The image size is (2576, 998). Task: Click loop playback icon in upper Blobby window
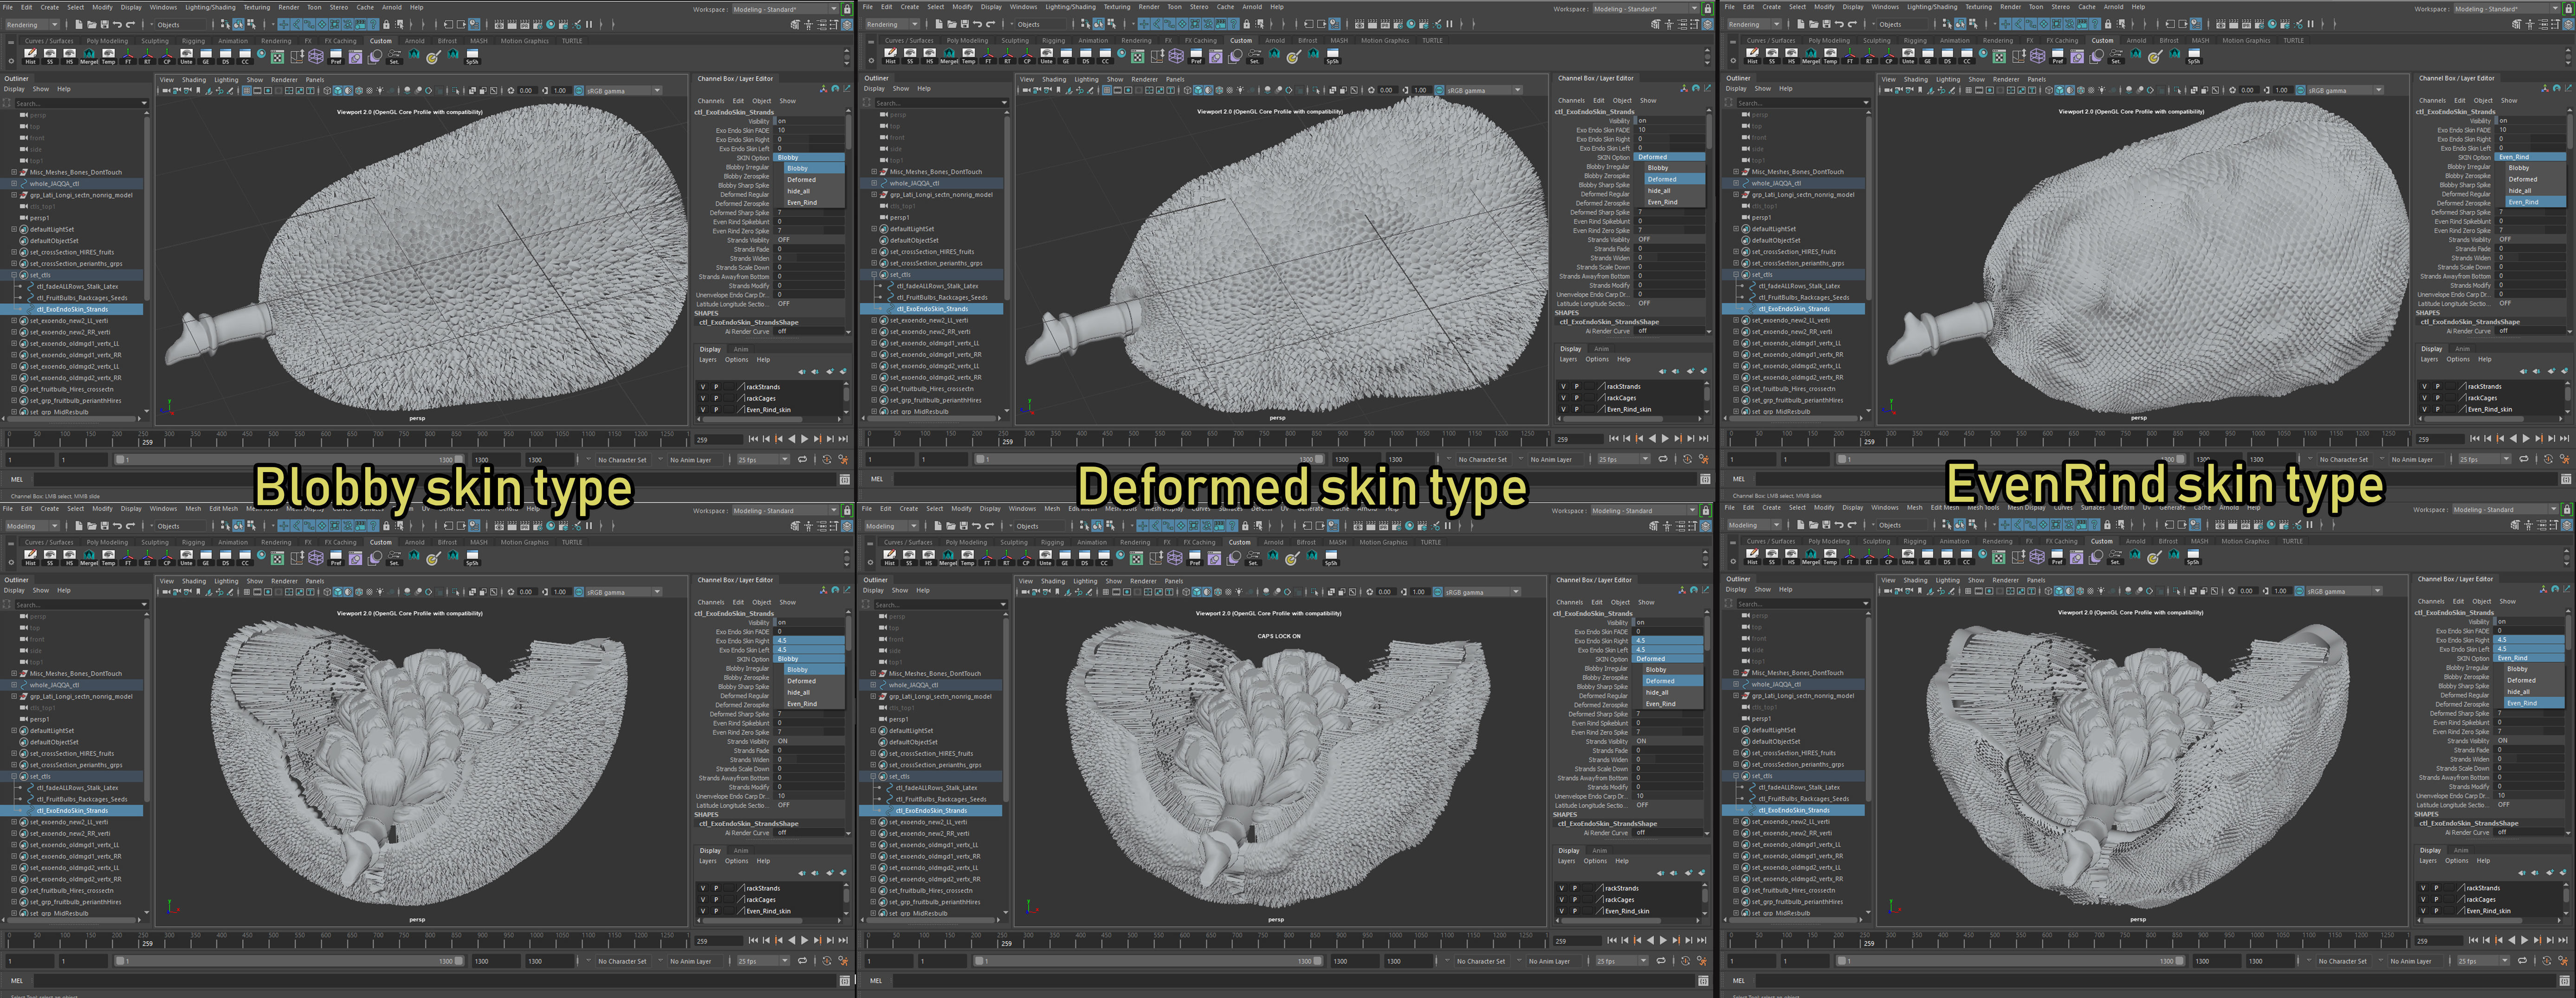[803, 459]
